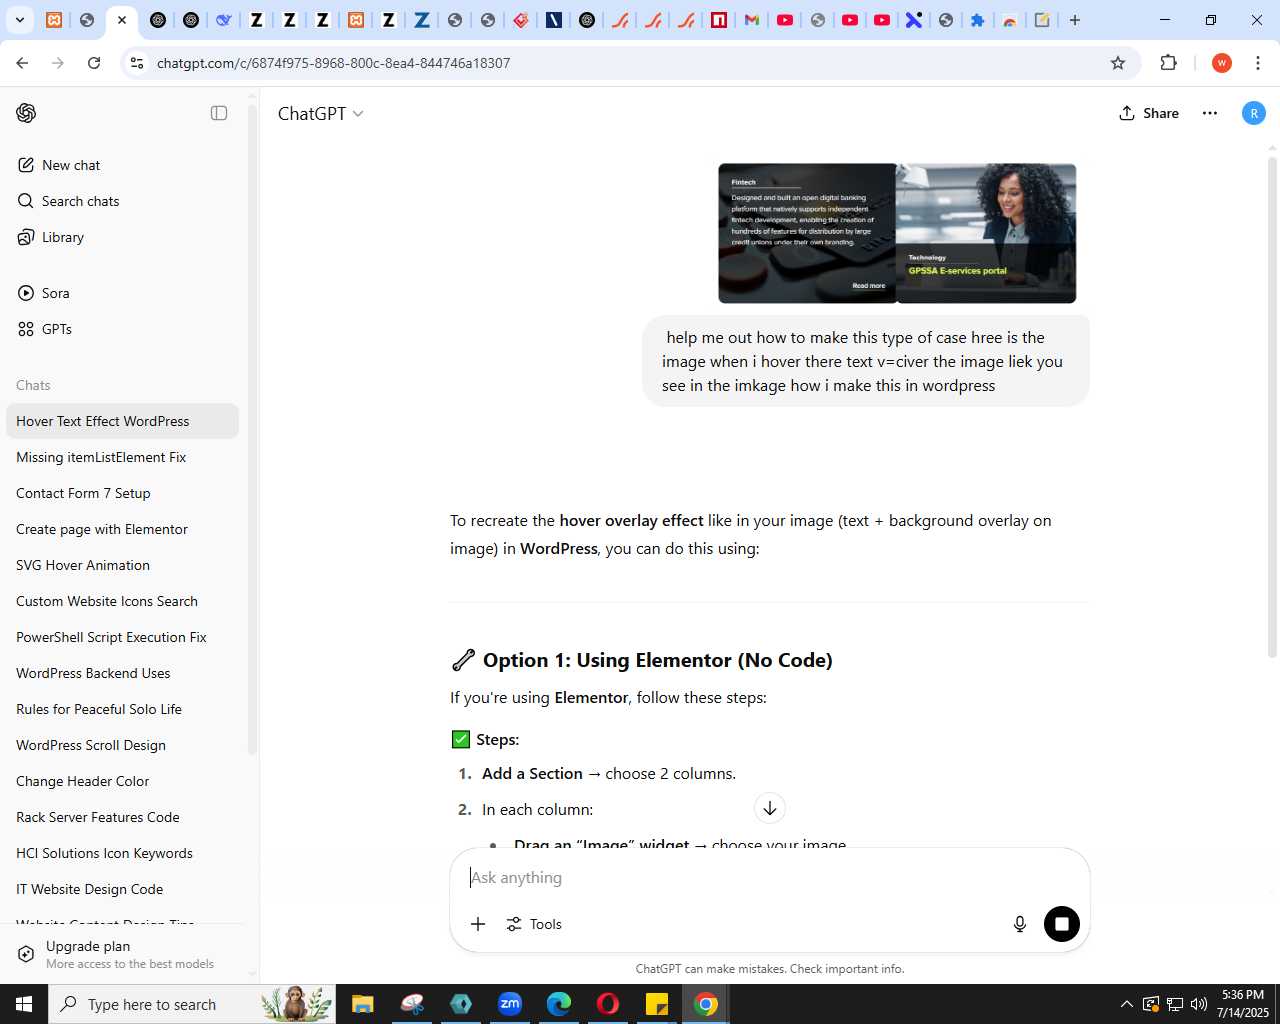Viewport: 1280px width, 1024px height.
Task: Open Rack Server Features Code chat
Action: pyautogui.click(x=122, y=817)
